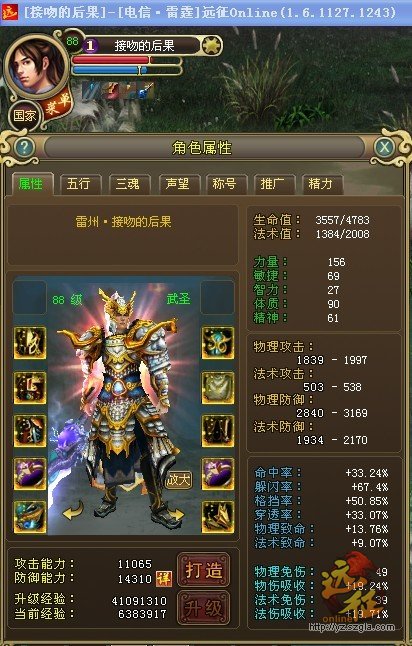Rotate character left with gold arrow
412x646 pixels.
(x=73, y=511)
